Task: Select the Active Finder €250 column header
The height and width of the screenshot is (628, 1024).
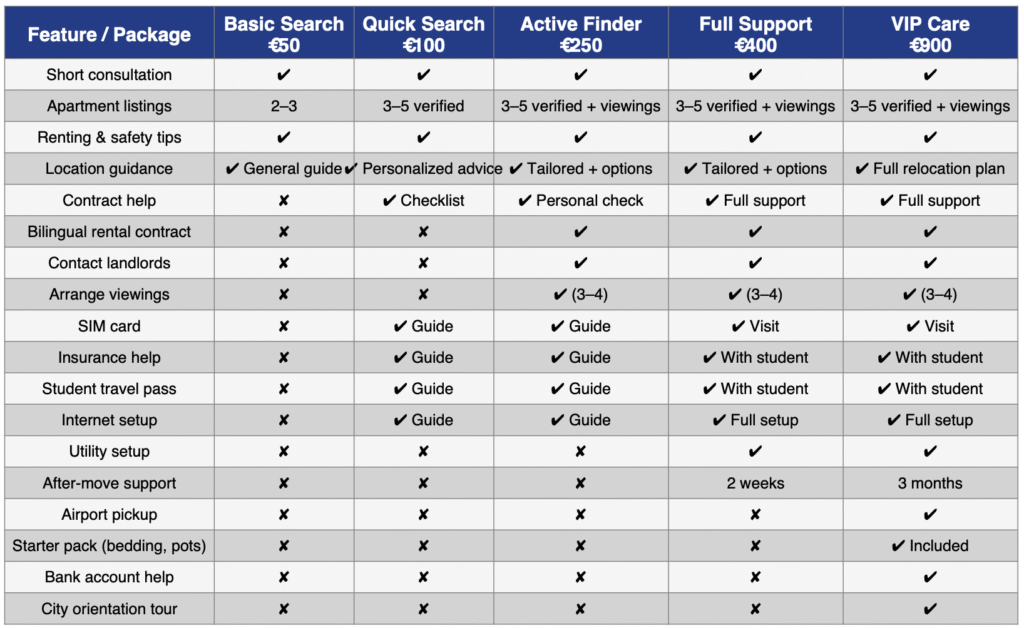Action: (581, 34)
